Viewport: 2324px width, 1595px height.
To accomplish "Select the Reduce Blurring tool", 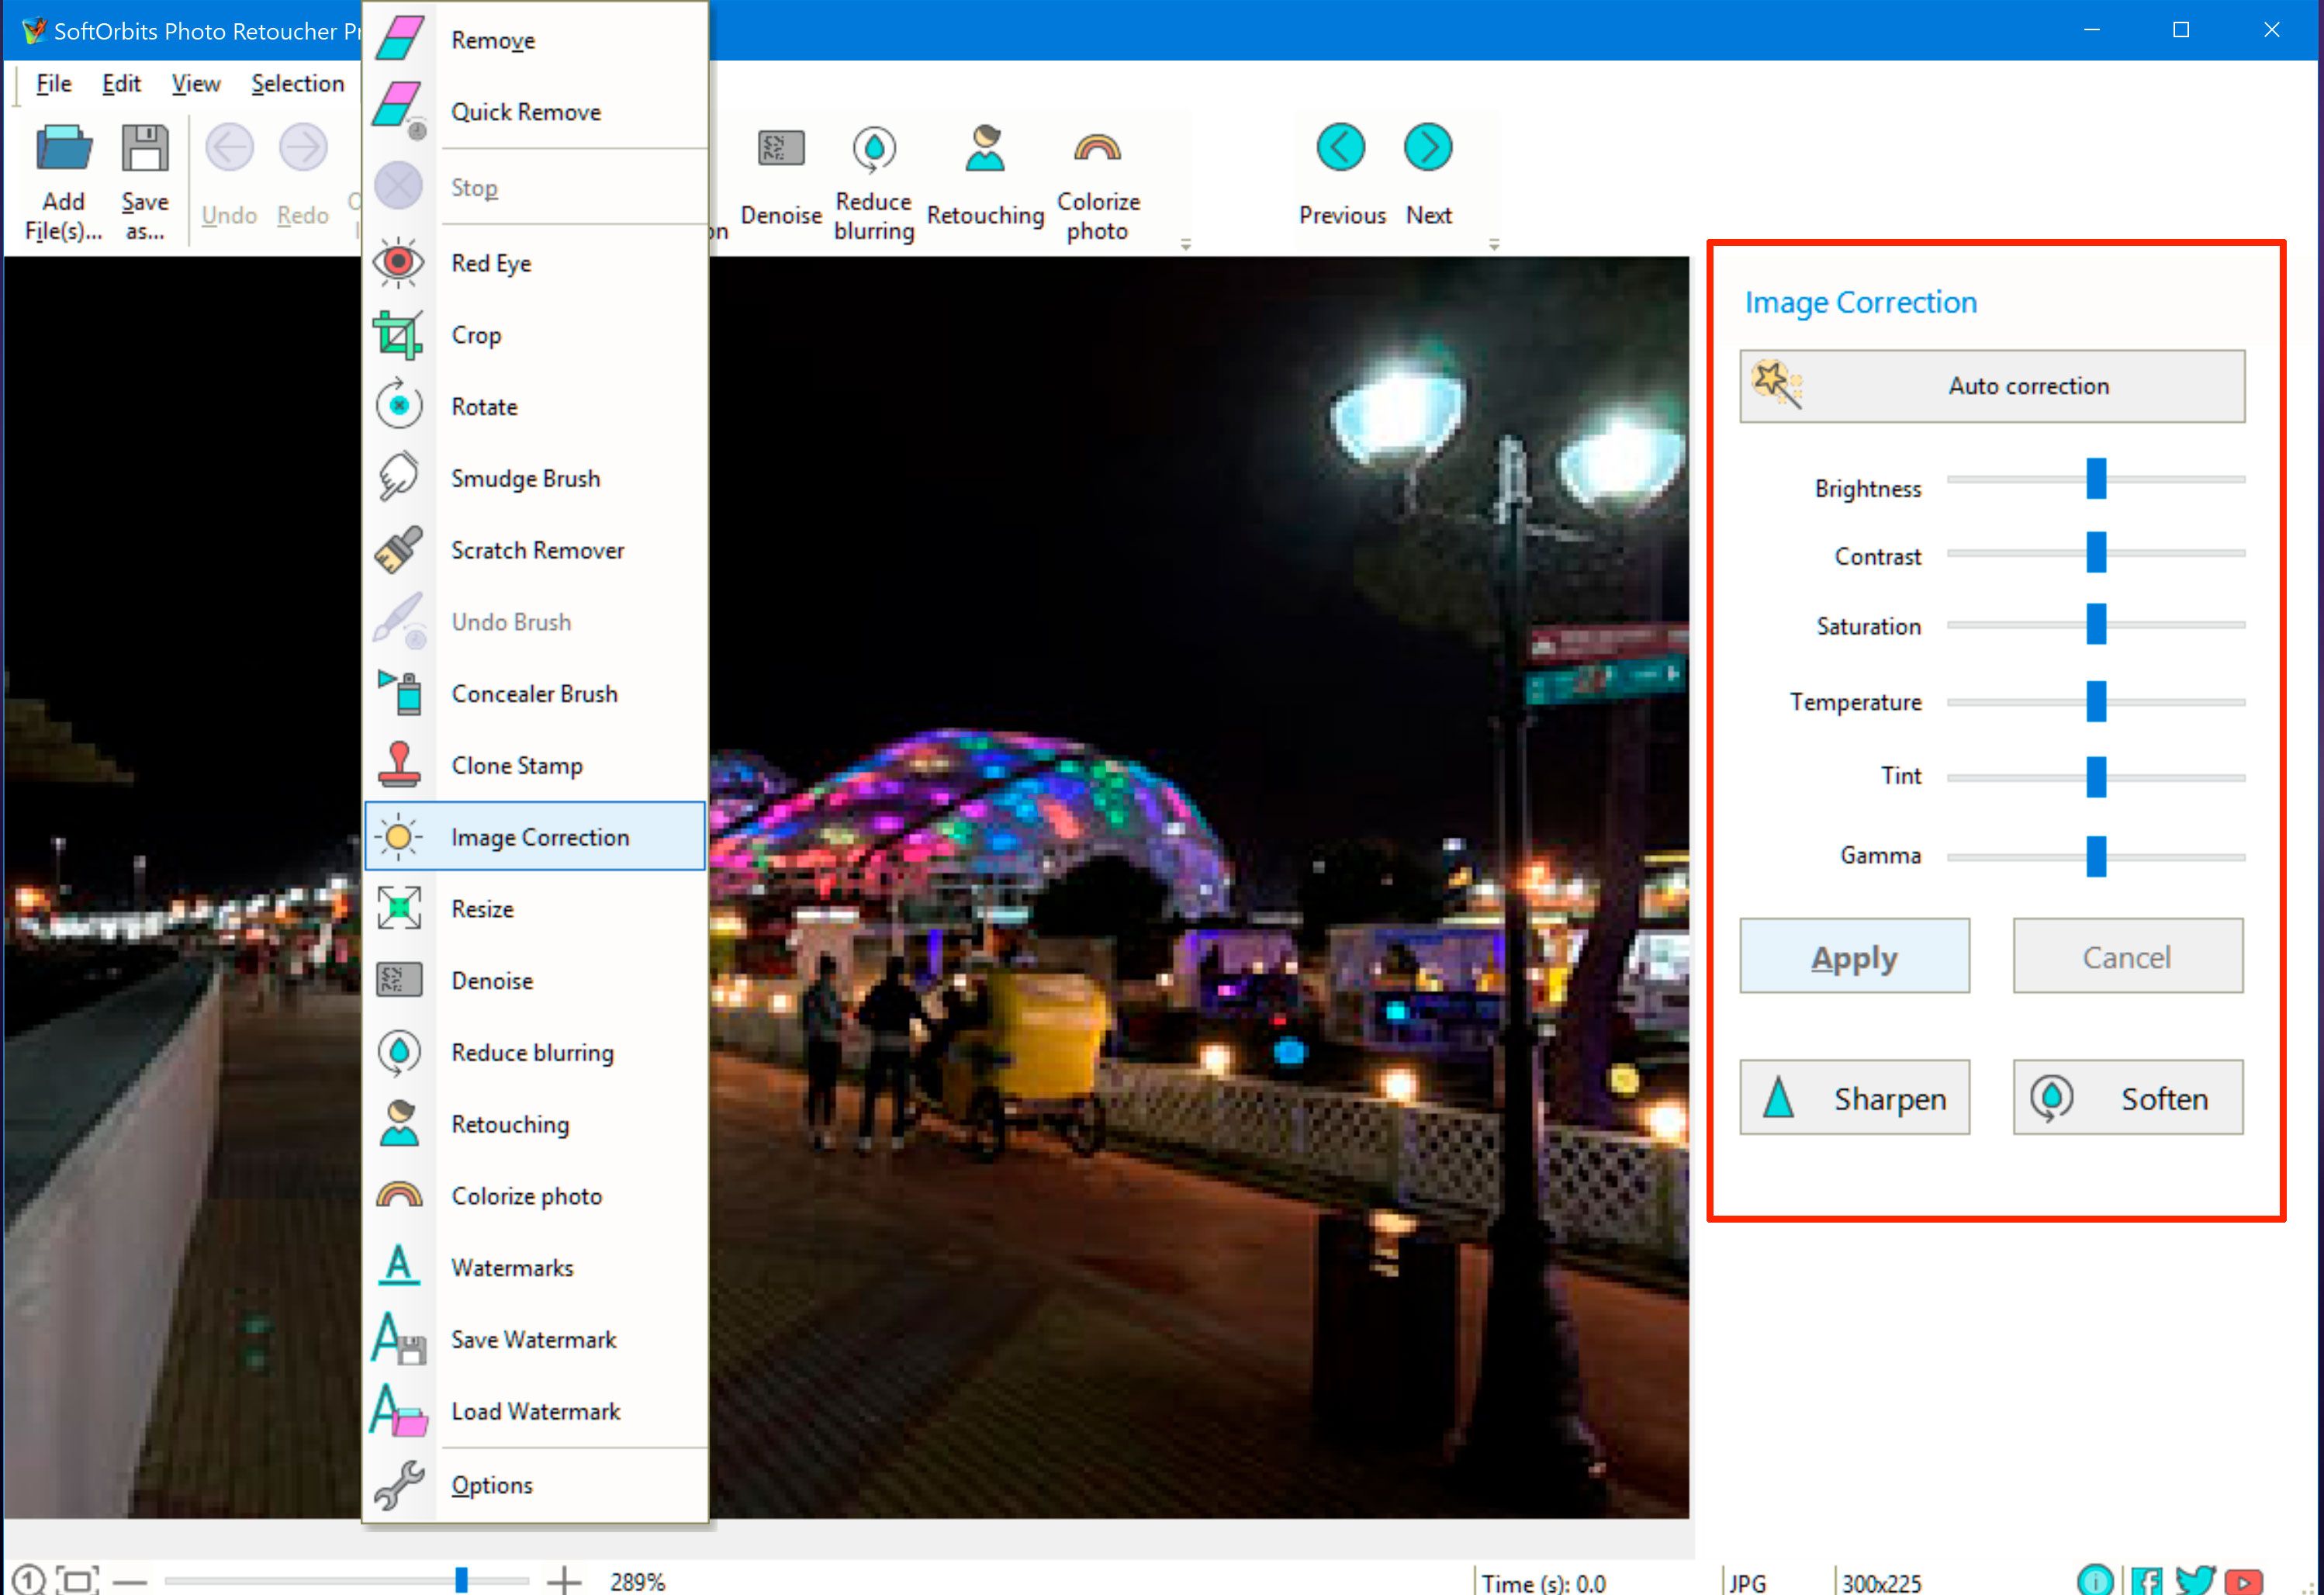I will (x=530, y=1053).
